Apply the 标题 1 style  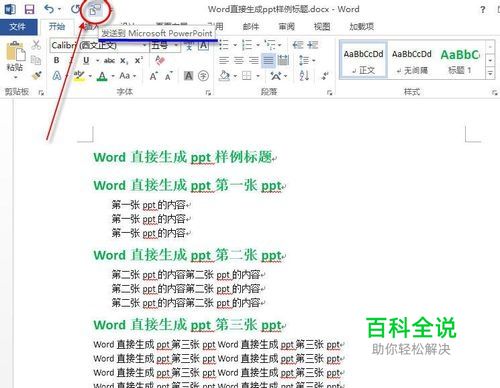click(x=460, y=60)
